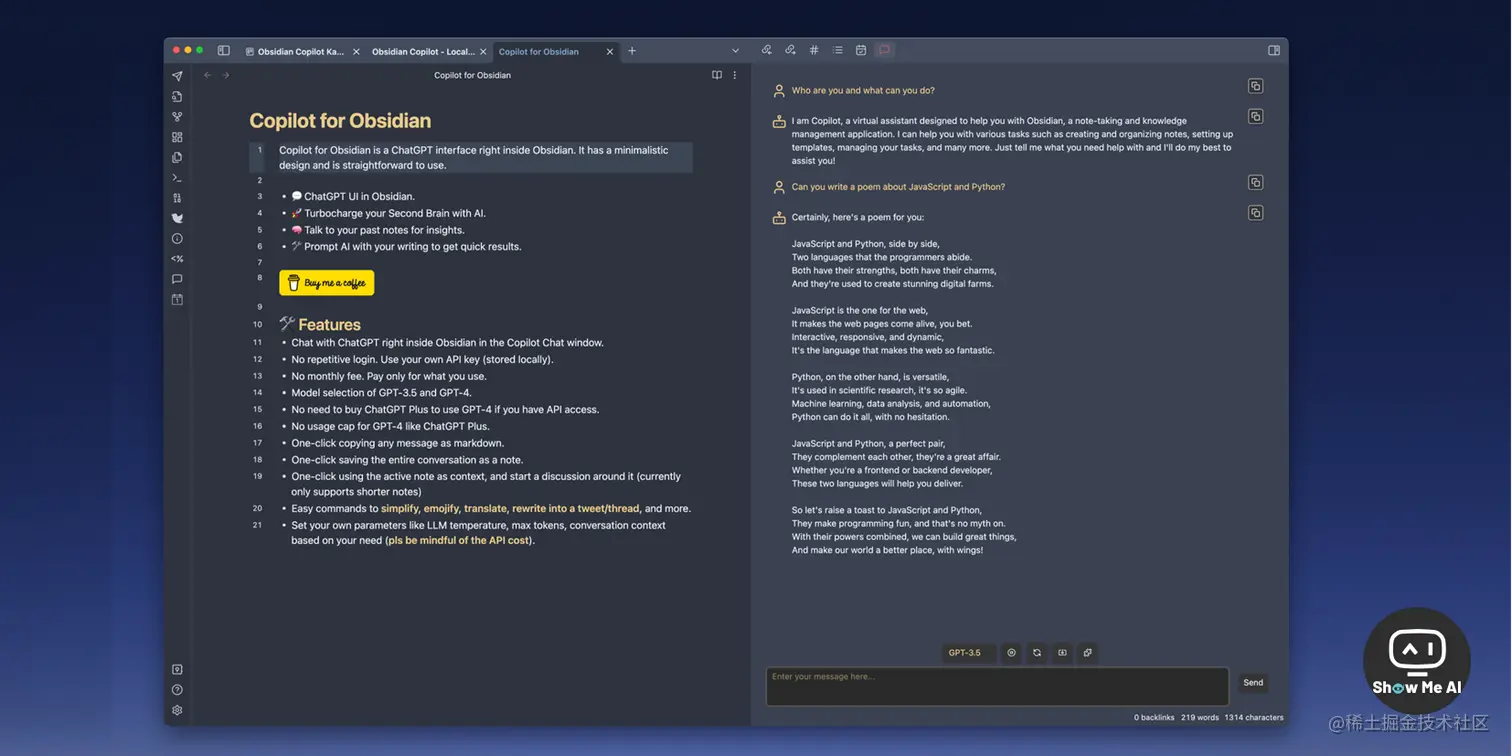This screenshot has height=756, width=1512.
Task: Switch to reading view book icon
Action: pos(717,75)
